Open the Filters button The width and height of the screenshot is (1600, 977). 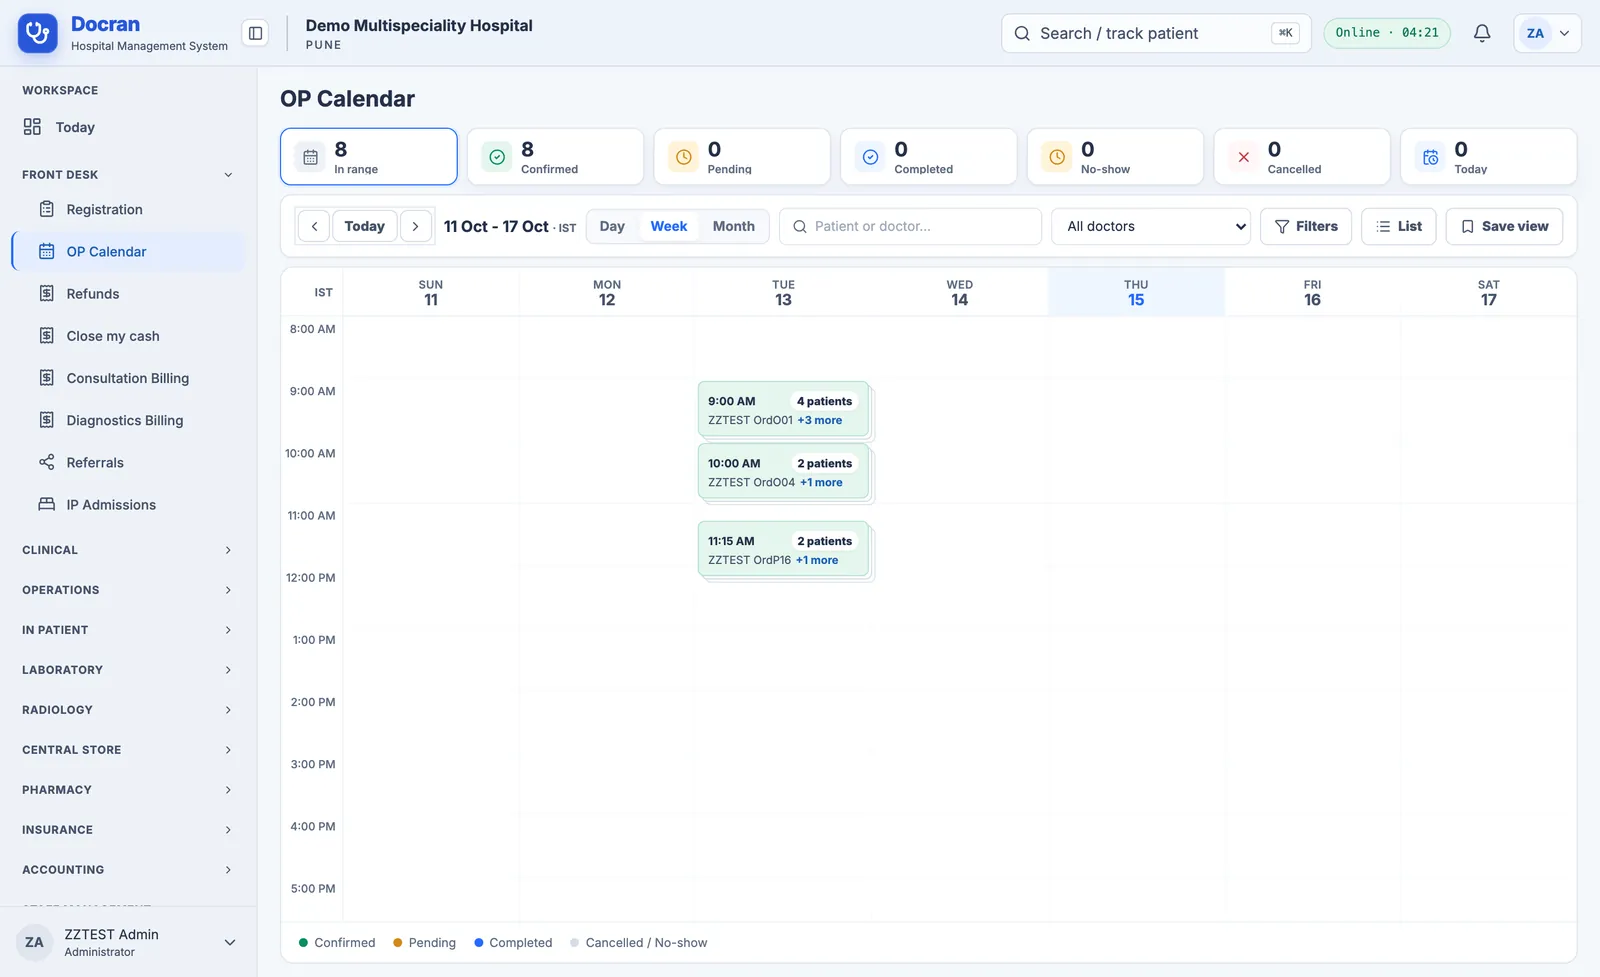[1306, 226]
